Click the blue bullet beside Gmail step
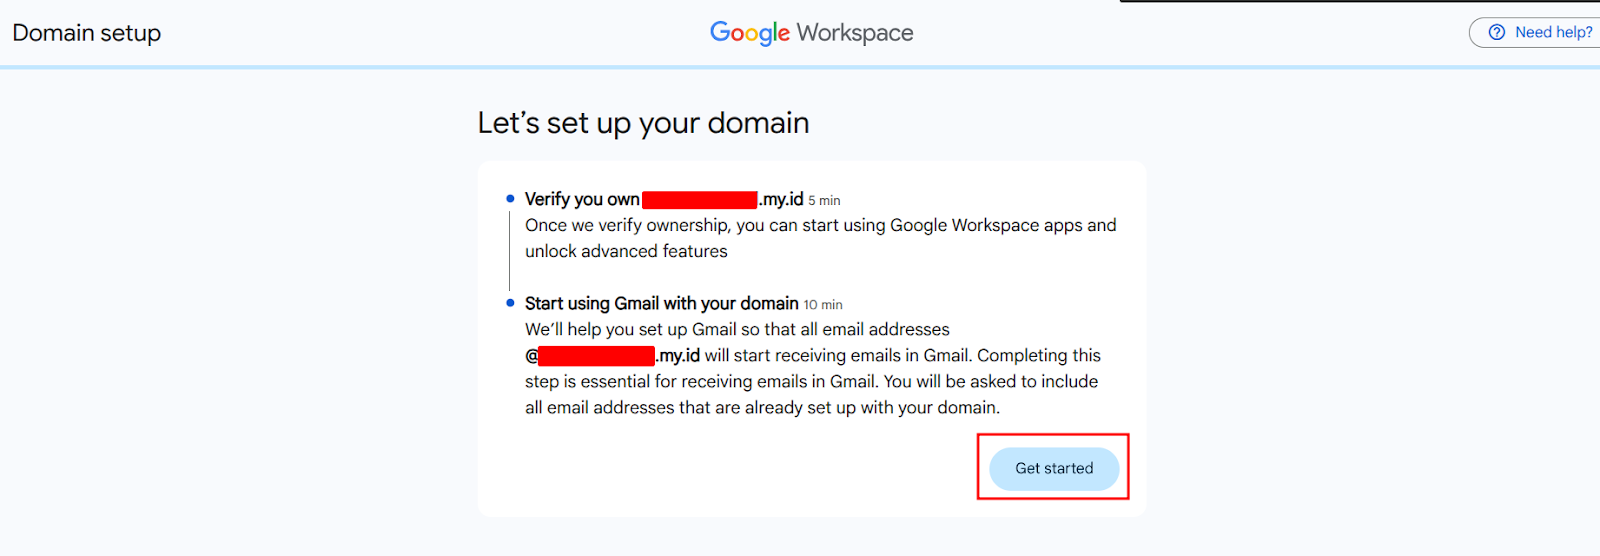 [510, 303]
